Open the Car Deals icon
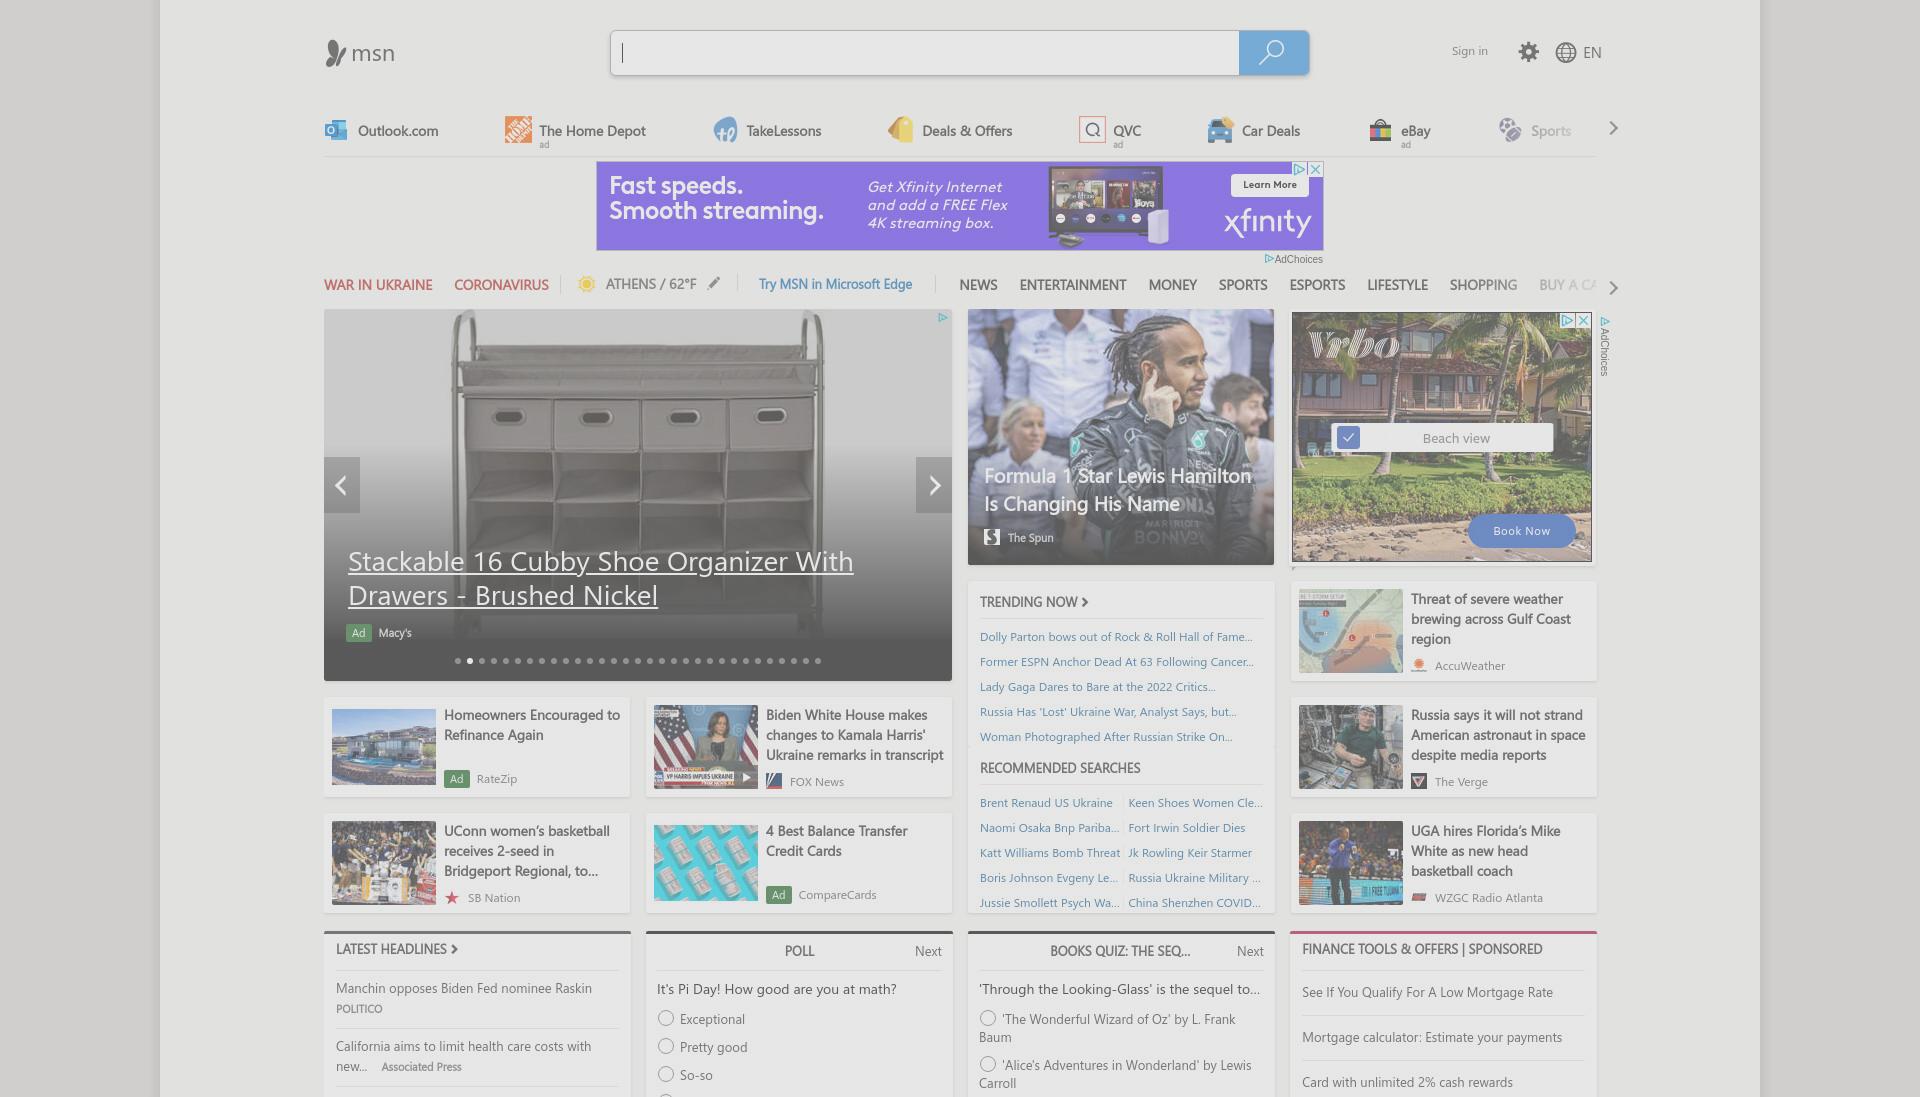 pyautogui.click(x=1220, y=130)
